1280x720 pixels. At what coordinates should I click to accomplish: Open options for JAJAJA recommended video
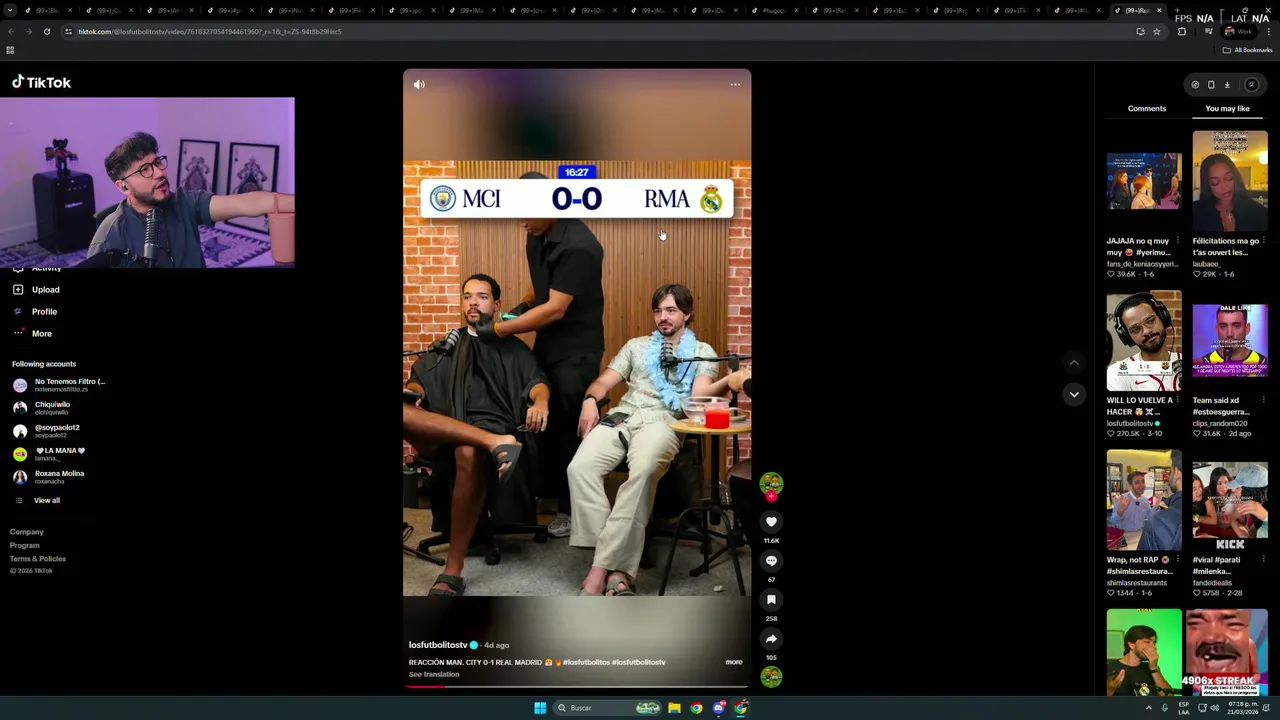tap(1177, 241)
